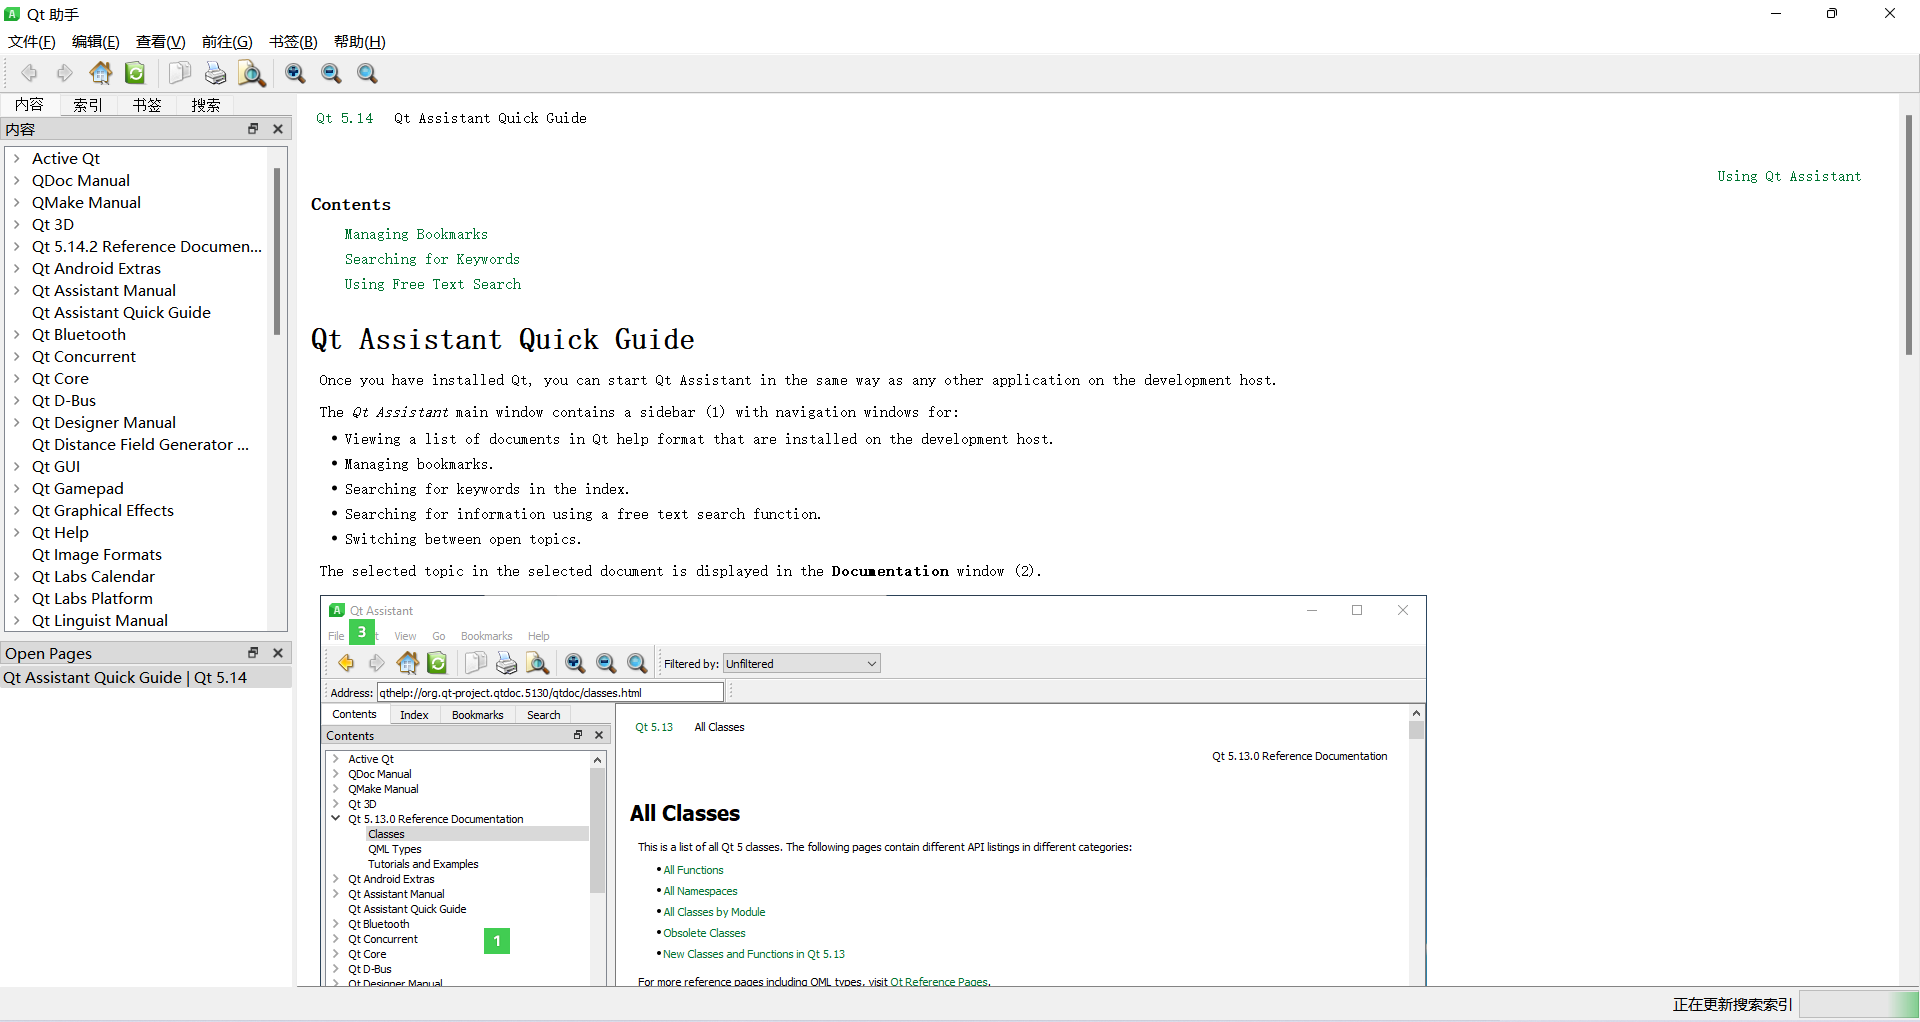Sync with table of contents icon
The image size is (1920, 1022).
coord(135,73)
